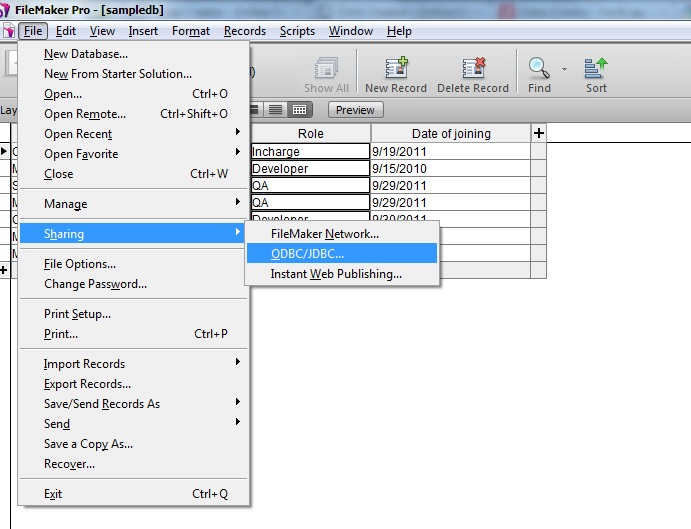The image size is (691, 529).
Task: Choose New From Starter Solution...
Action: point(134,74)
